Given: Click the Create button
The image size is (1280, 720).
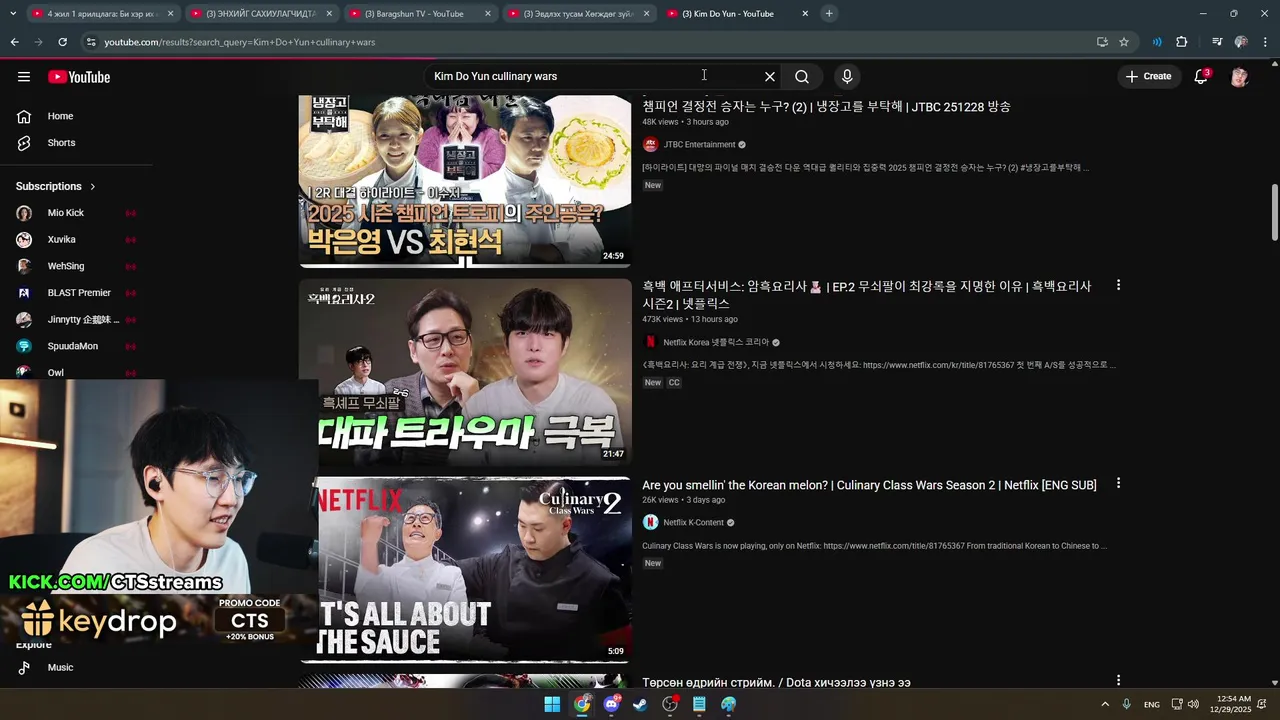Looking at the screenshot, I should [1148, 77].
